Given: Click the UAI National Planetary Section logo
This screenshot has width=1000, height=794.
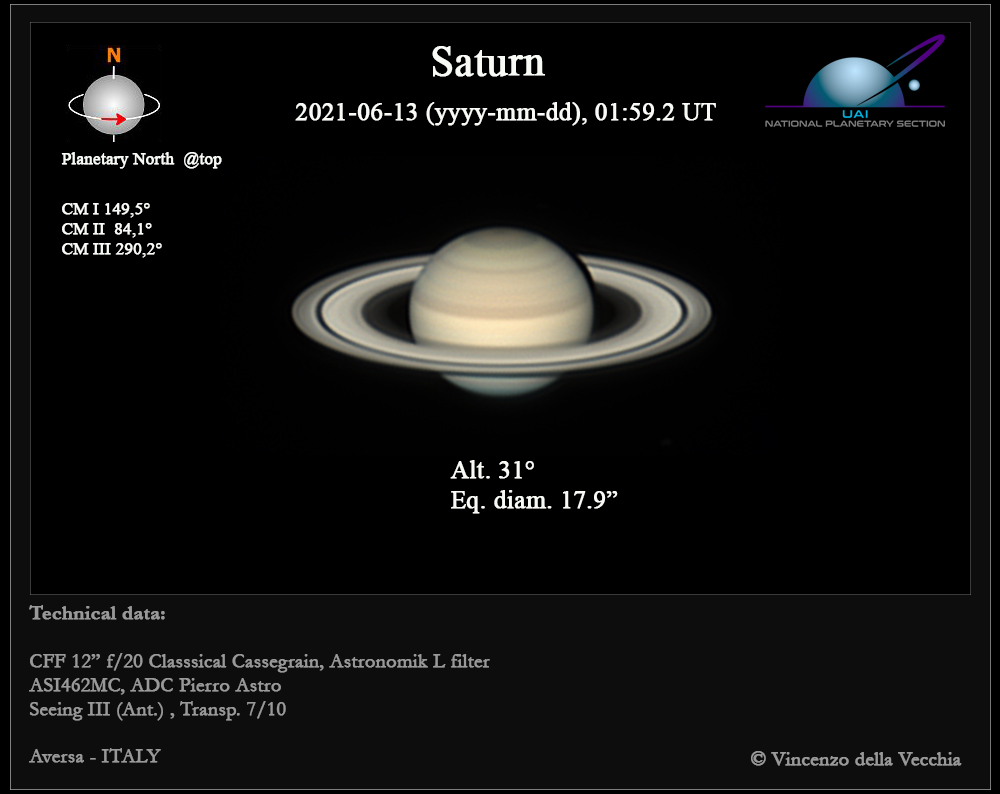Looking at the screenshot, I should point(855,81).
